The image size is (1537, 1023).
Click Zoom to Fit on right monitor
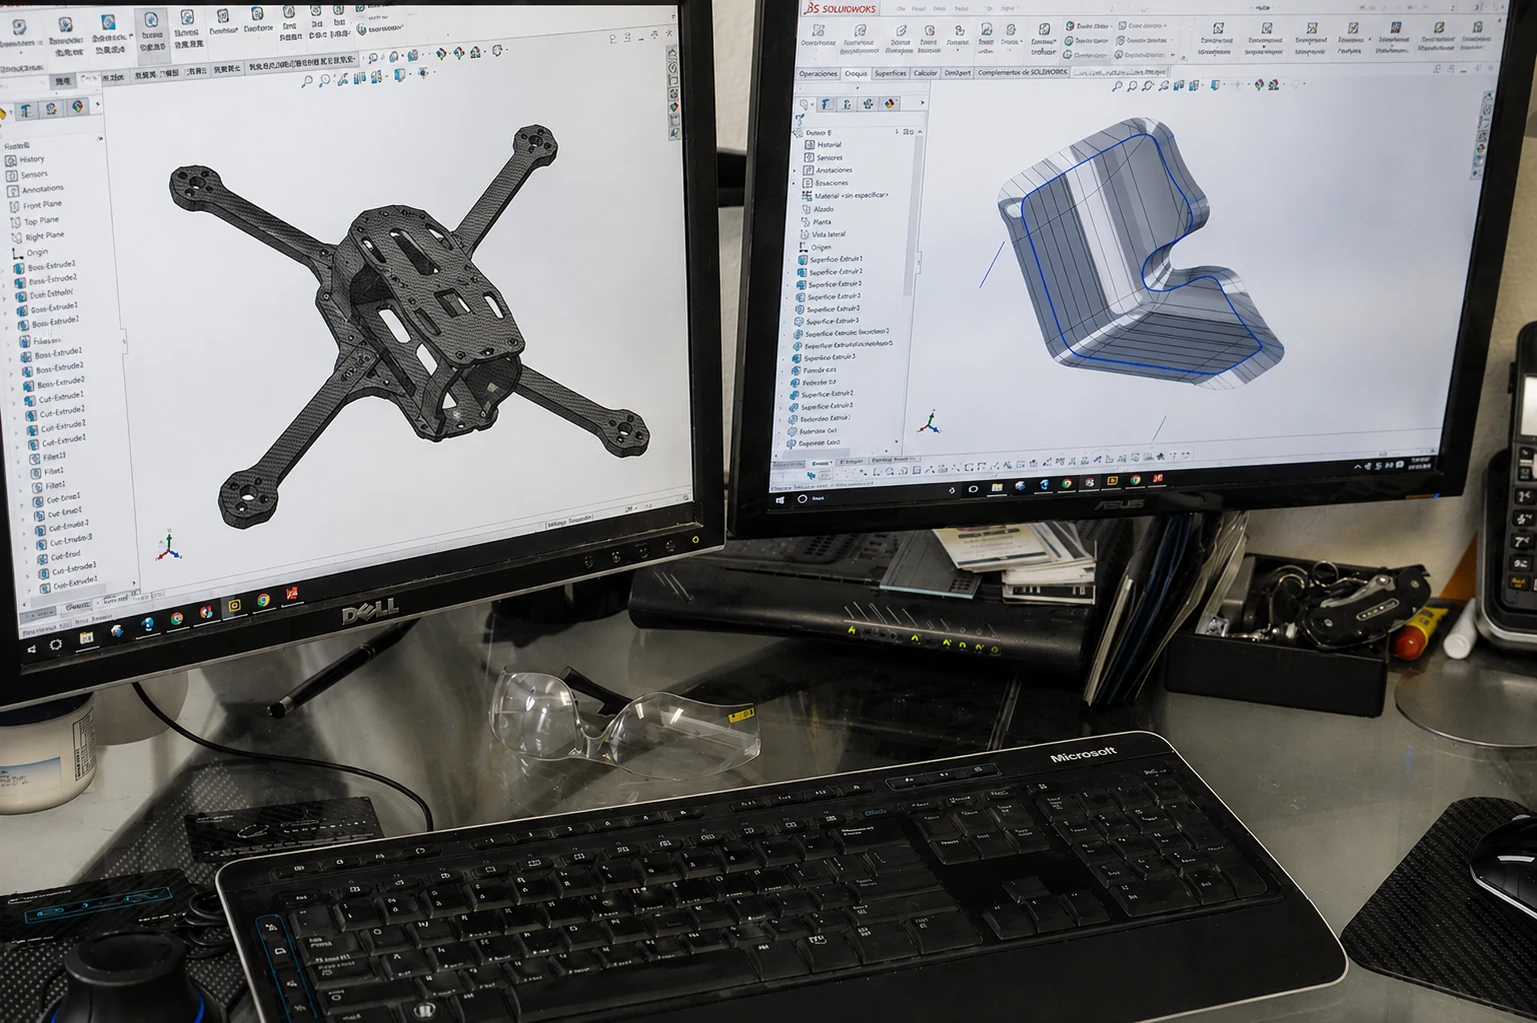click(x=1117, y=86)
